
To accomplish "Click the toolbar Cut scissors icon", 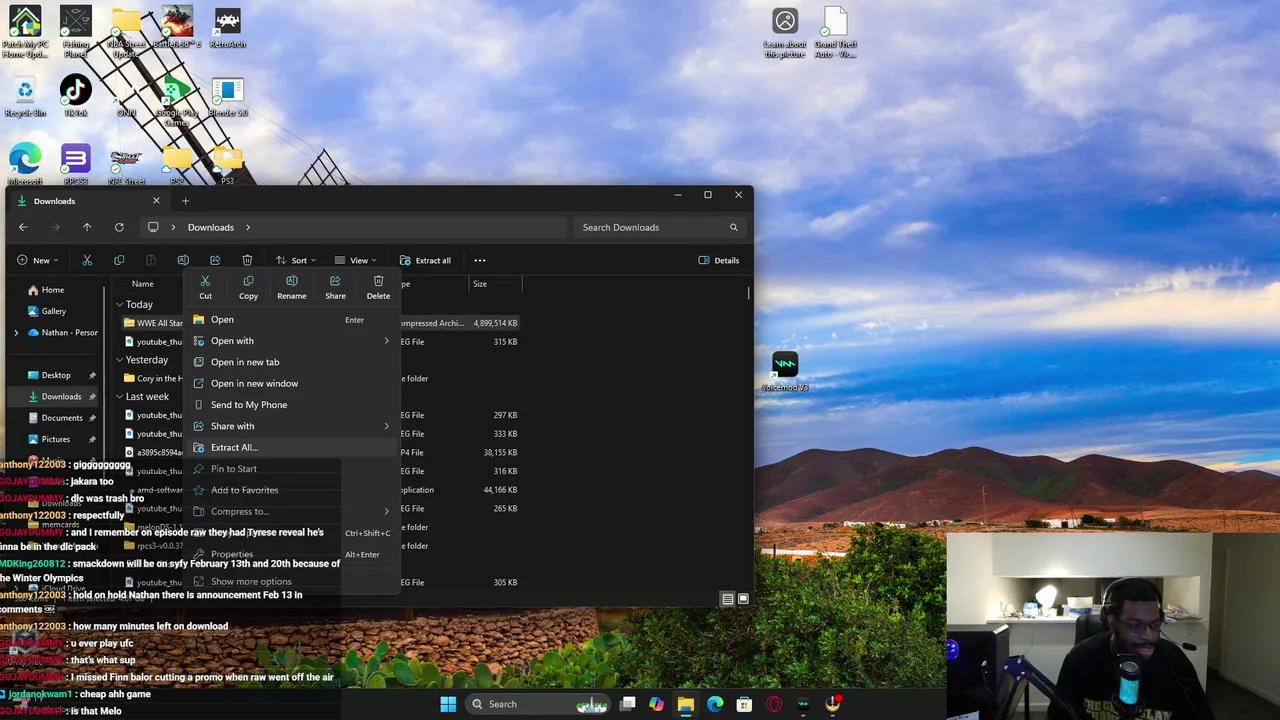I will tap(87, 260).
